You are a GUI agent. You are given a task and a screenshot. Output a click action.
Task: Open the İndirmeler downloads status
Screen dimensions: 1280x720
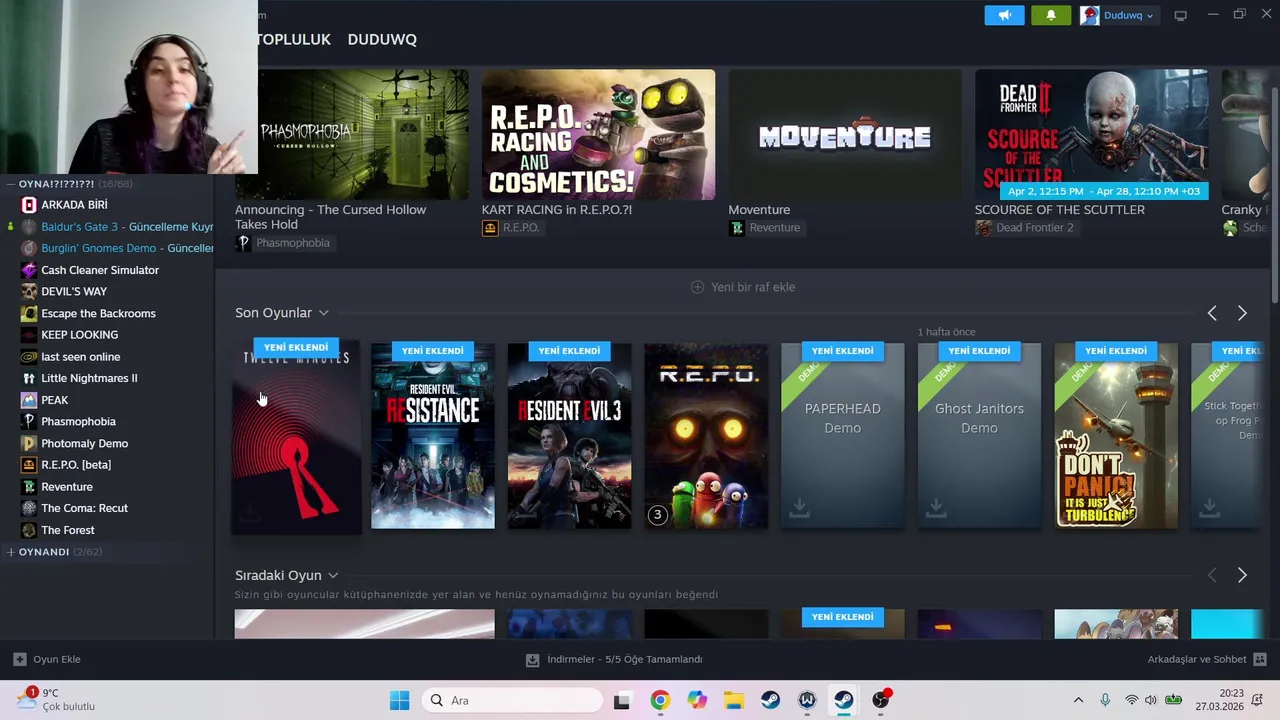(614, 659)
